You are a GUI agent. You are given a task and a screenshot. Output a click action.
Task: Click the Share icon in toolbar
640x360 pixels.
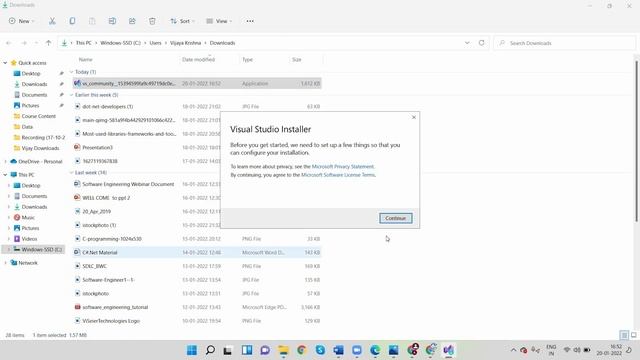132,21
